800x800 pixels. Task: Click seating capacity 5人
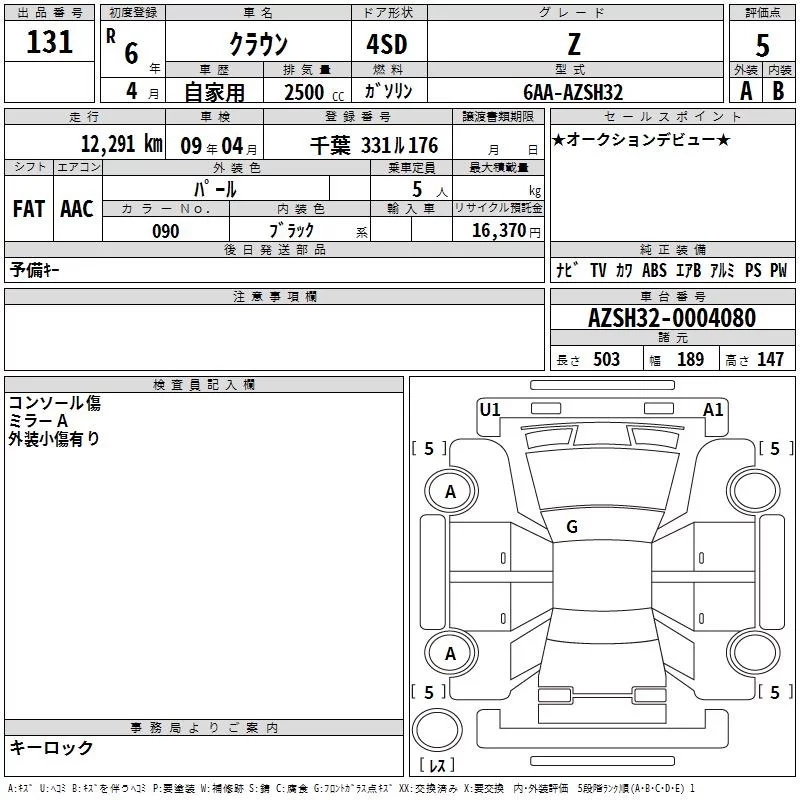(x=429, y=190)
